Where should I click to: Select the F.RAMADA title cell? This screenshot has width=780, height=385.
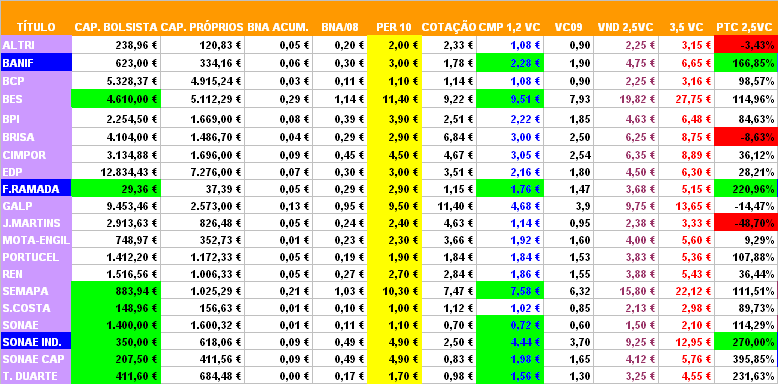click(36, 189)
